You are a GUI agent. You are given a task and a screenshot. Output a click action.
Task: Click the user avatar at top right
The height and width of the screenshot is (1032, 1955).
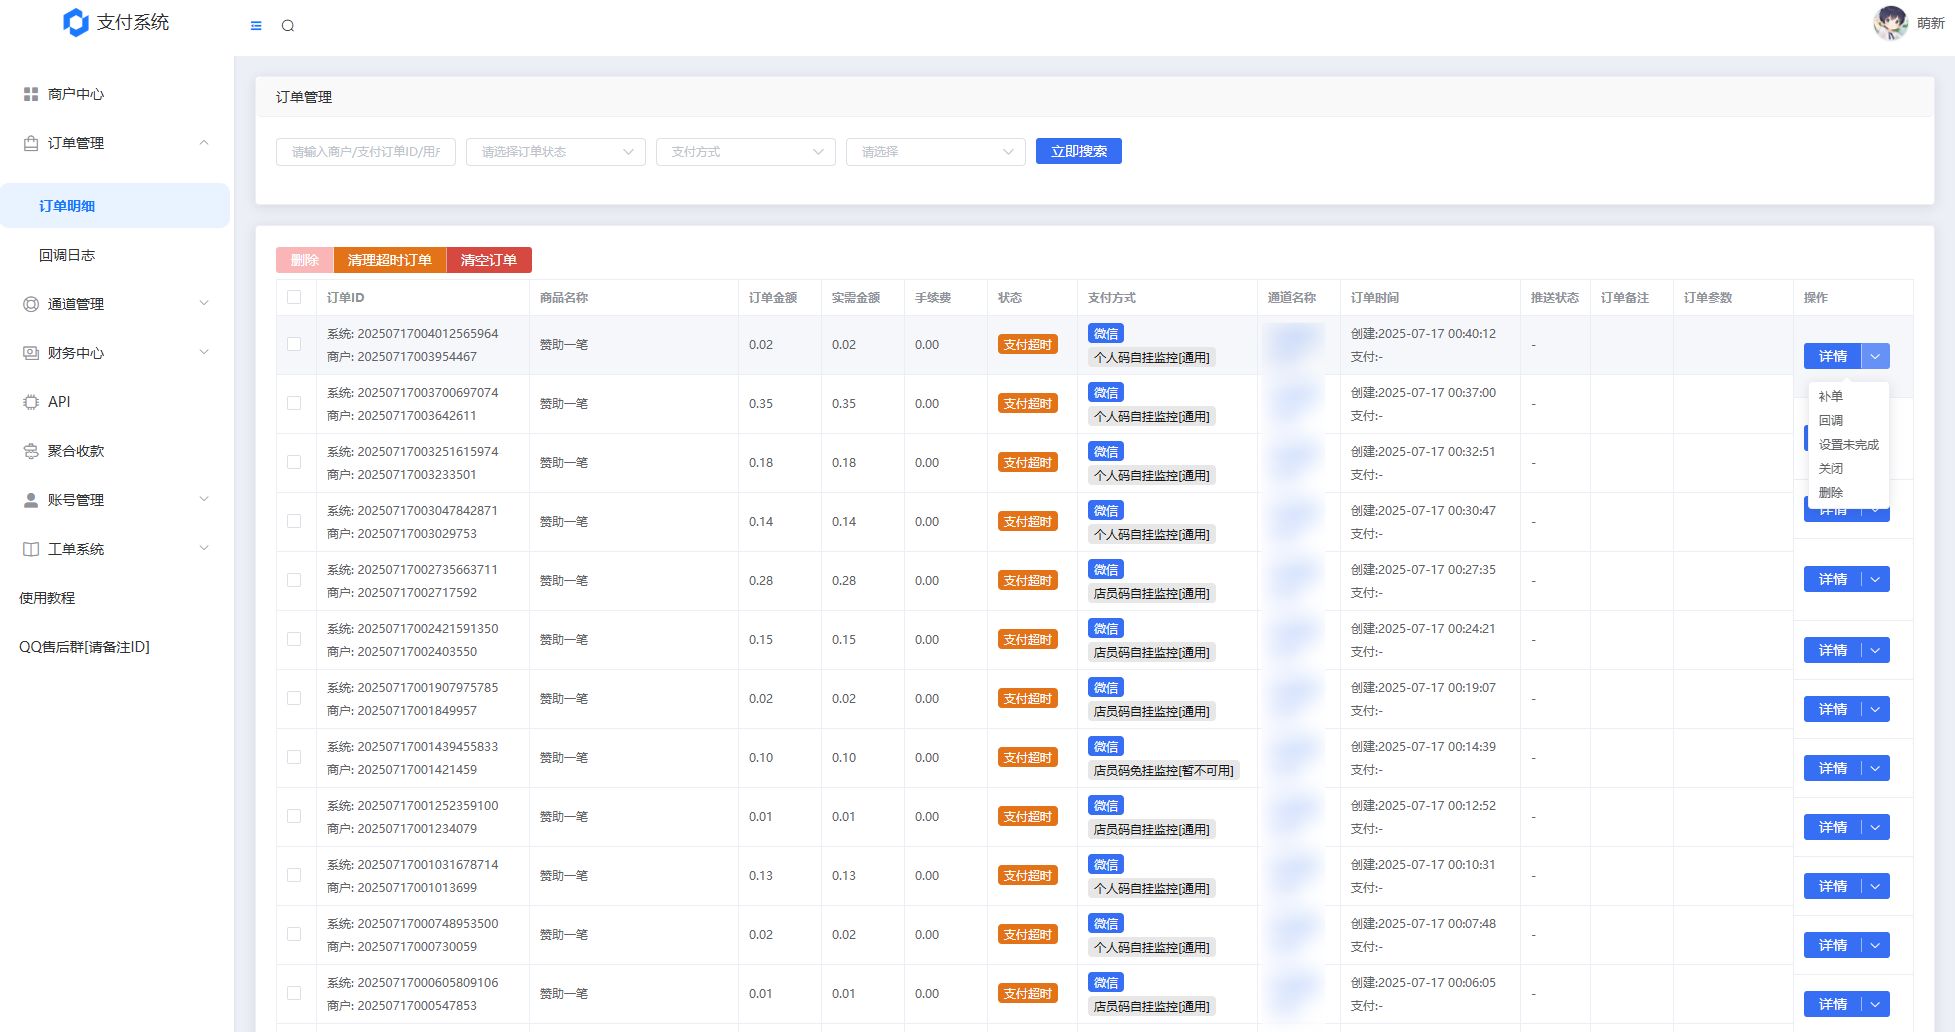point(1889,22)
